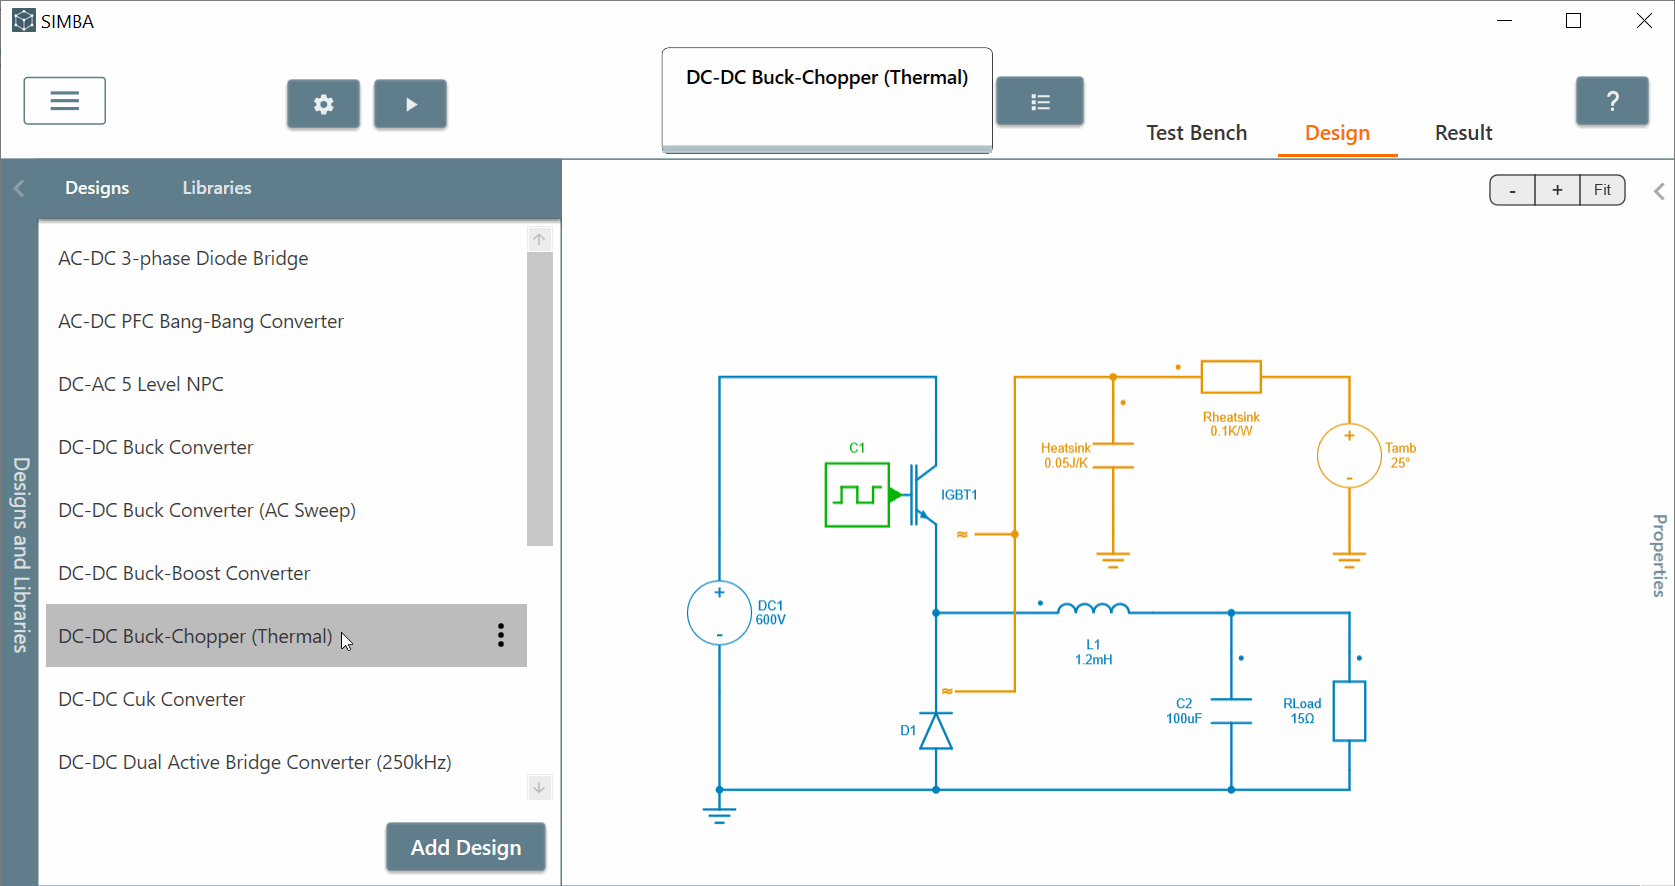
Task: Select the C1 square wave control block
Action: tap(857, 494)
